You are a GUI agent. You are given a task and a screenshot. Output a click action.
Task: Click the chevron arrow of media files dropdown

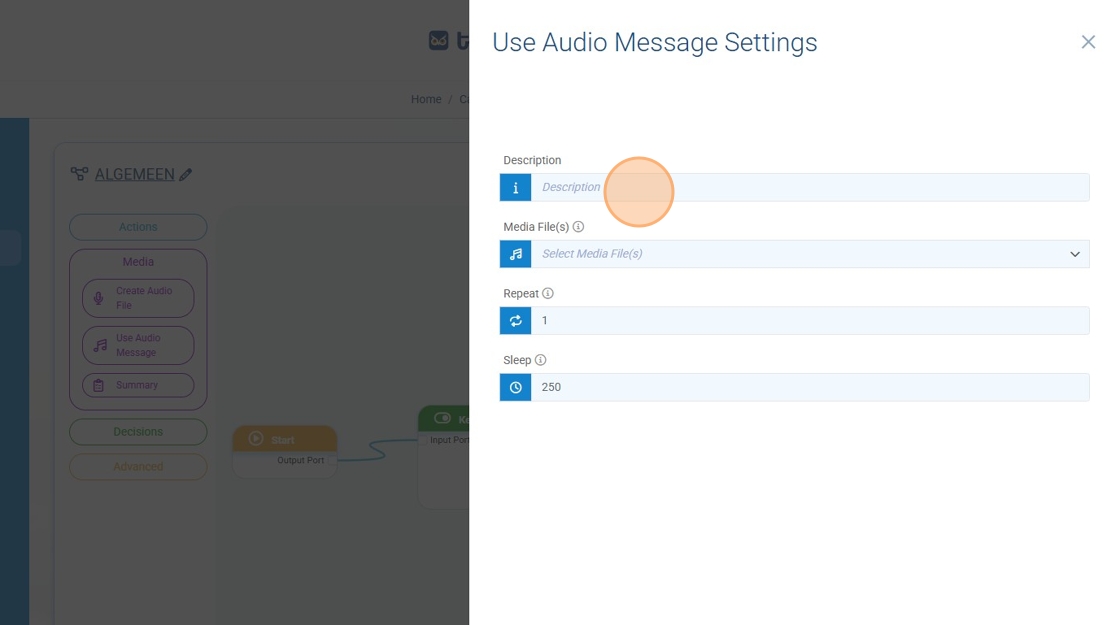1074,254
